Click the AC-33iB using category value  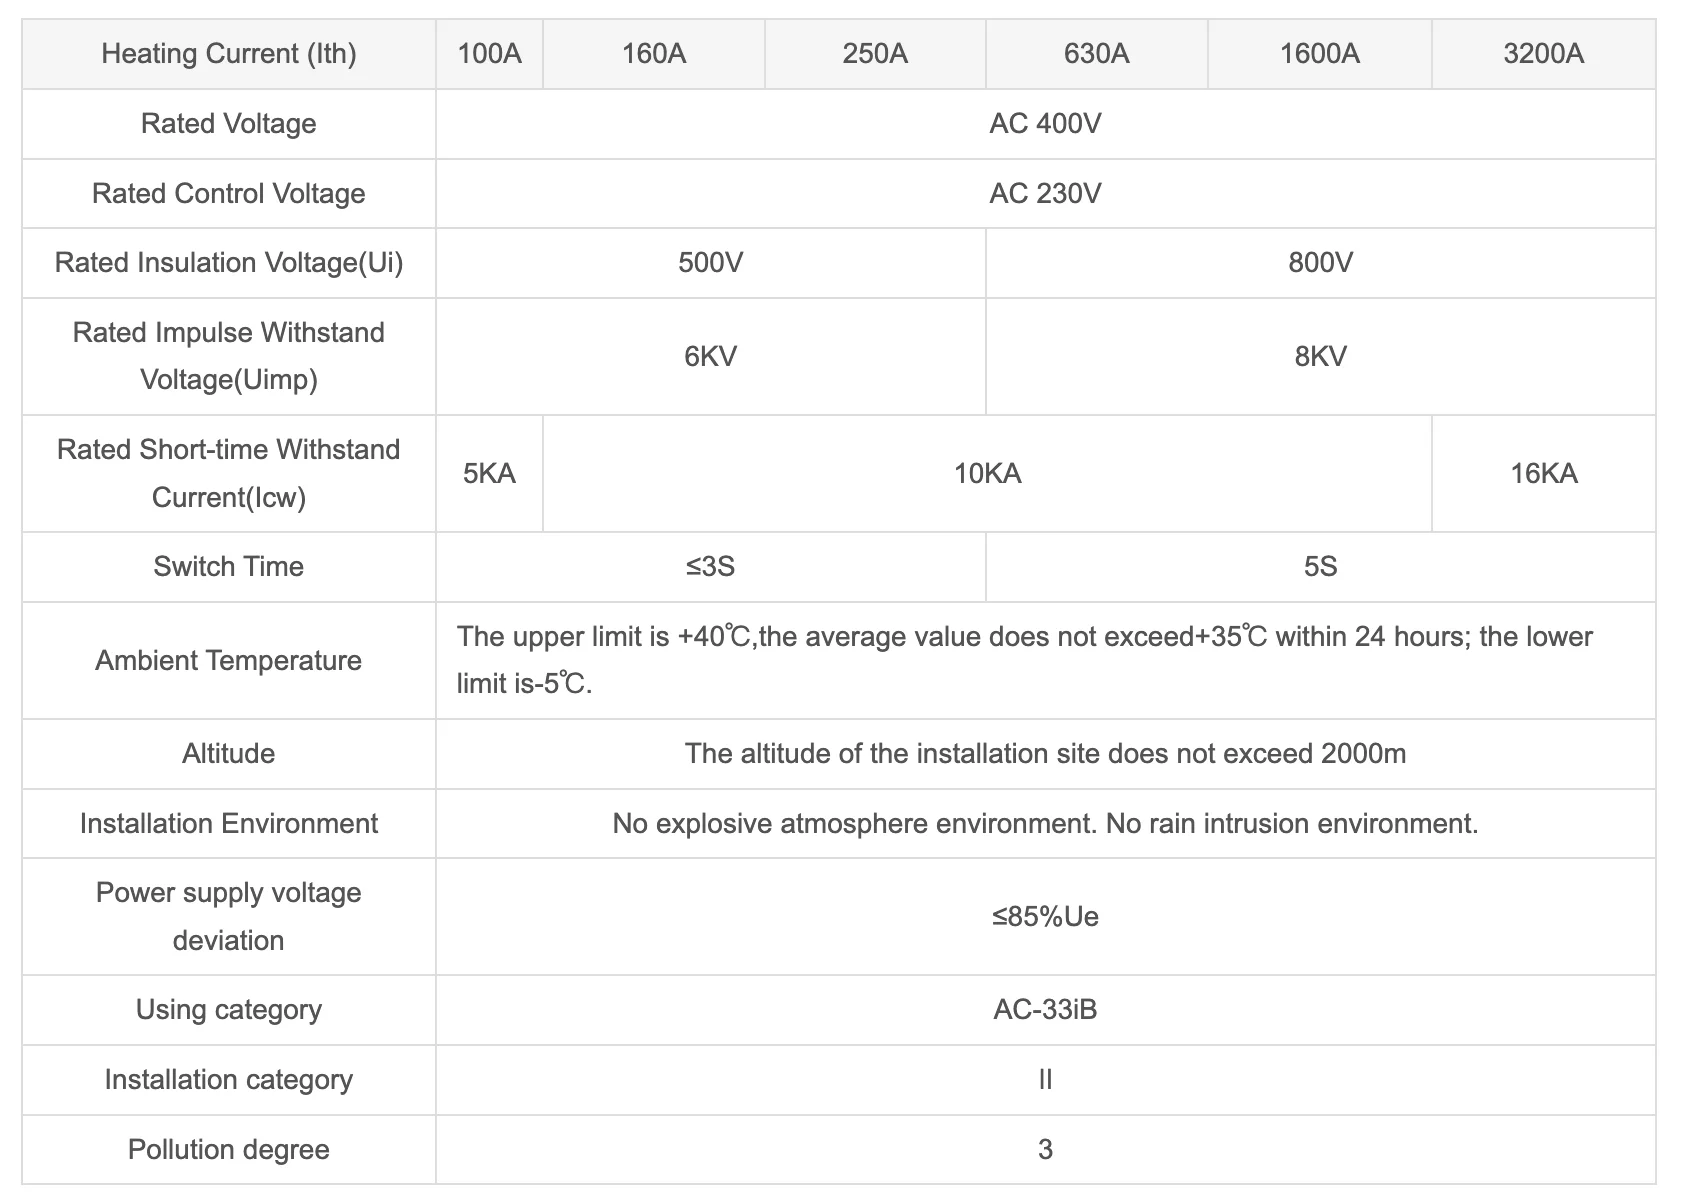point(1046,1010)
